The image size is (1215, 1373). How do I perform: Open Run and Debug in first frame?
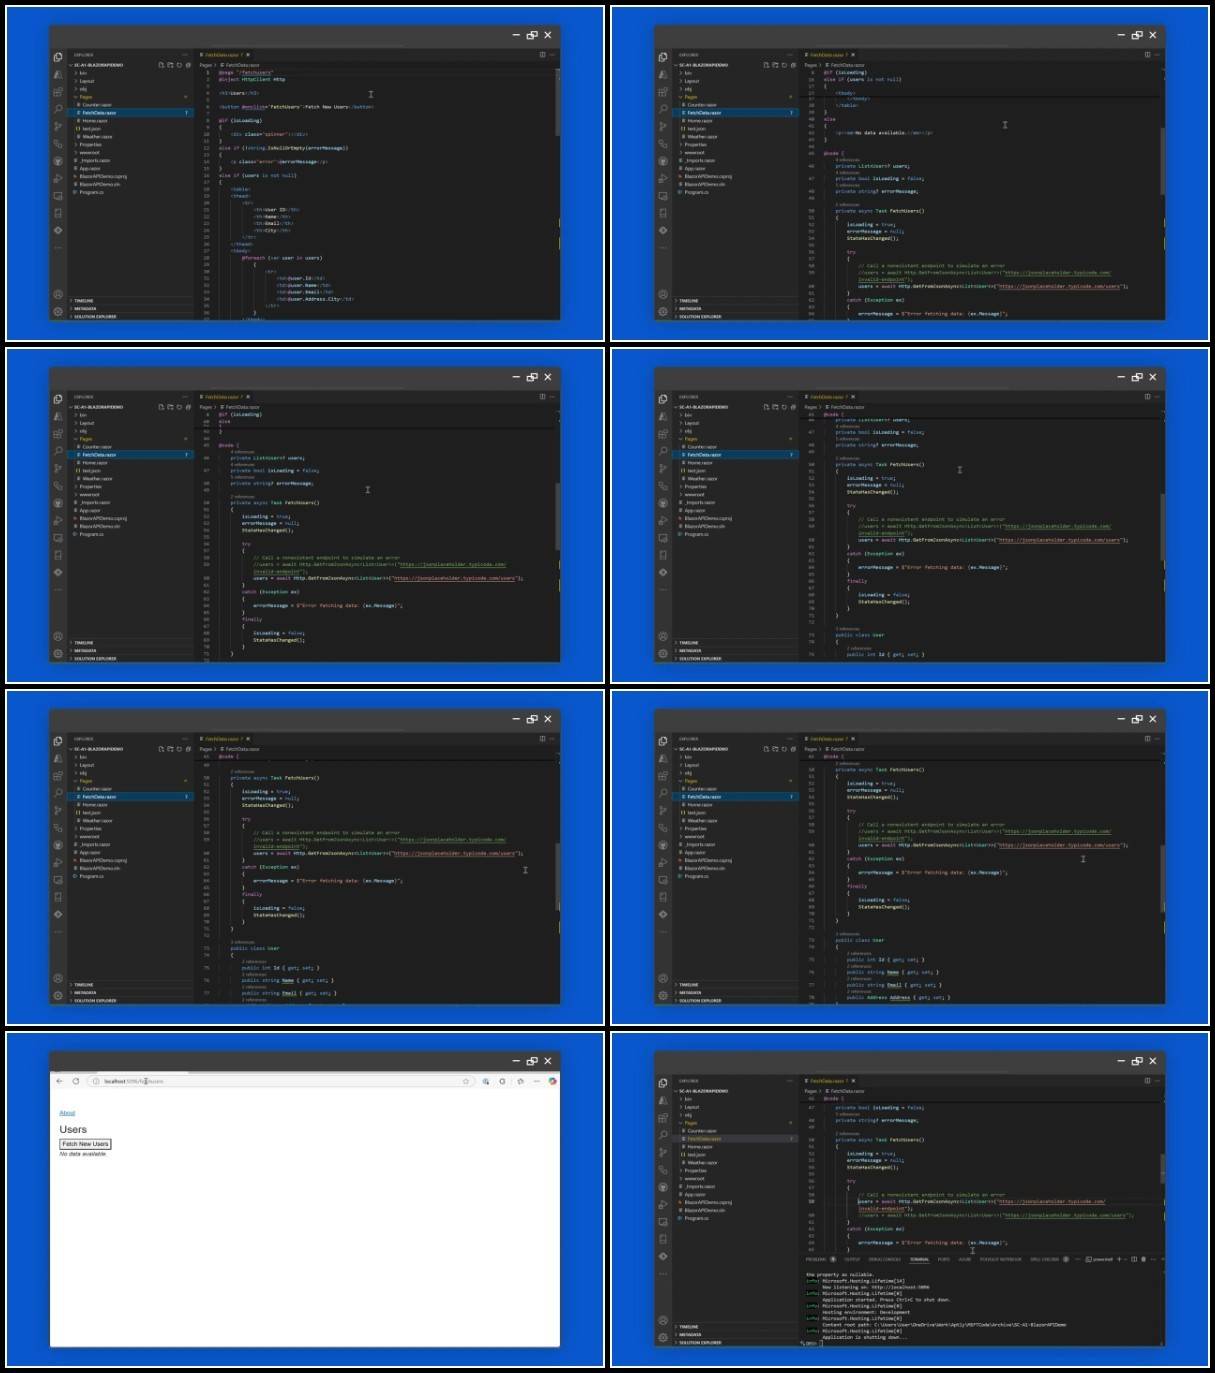click(58, 179)
